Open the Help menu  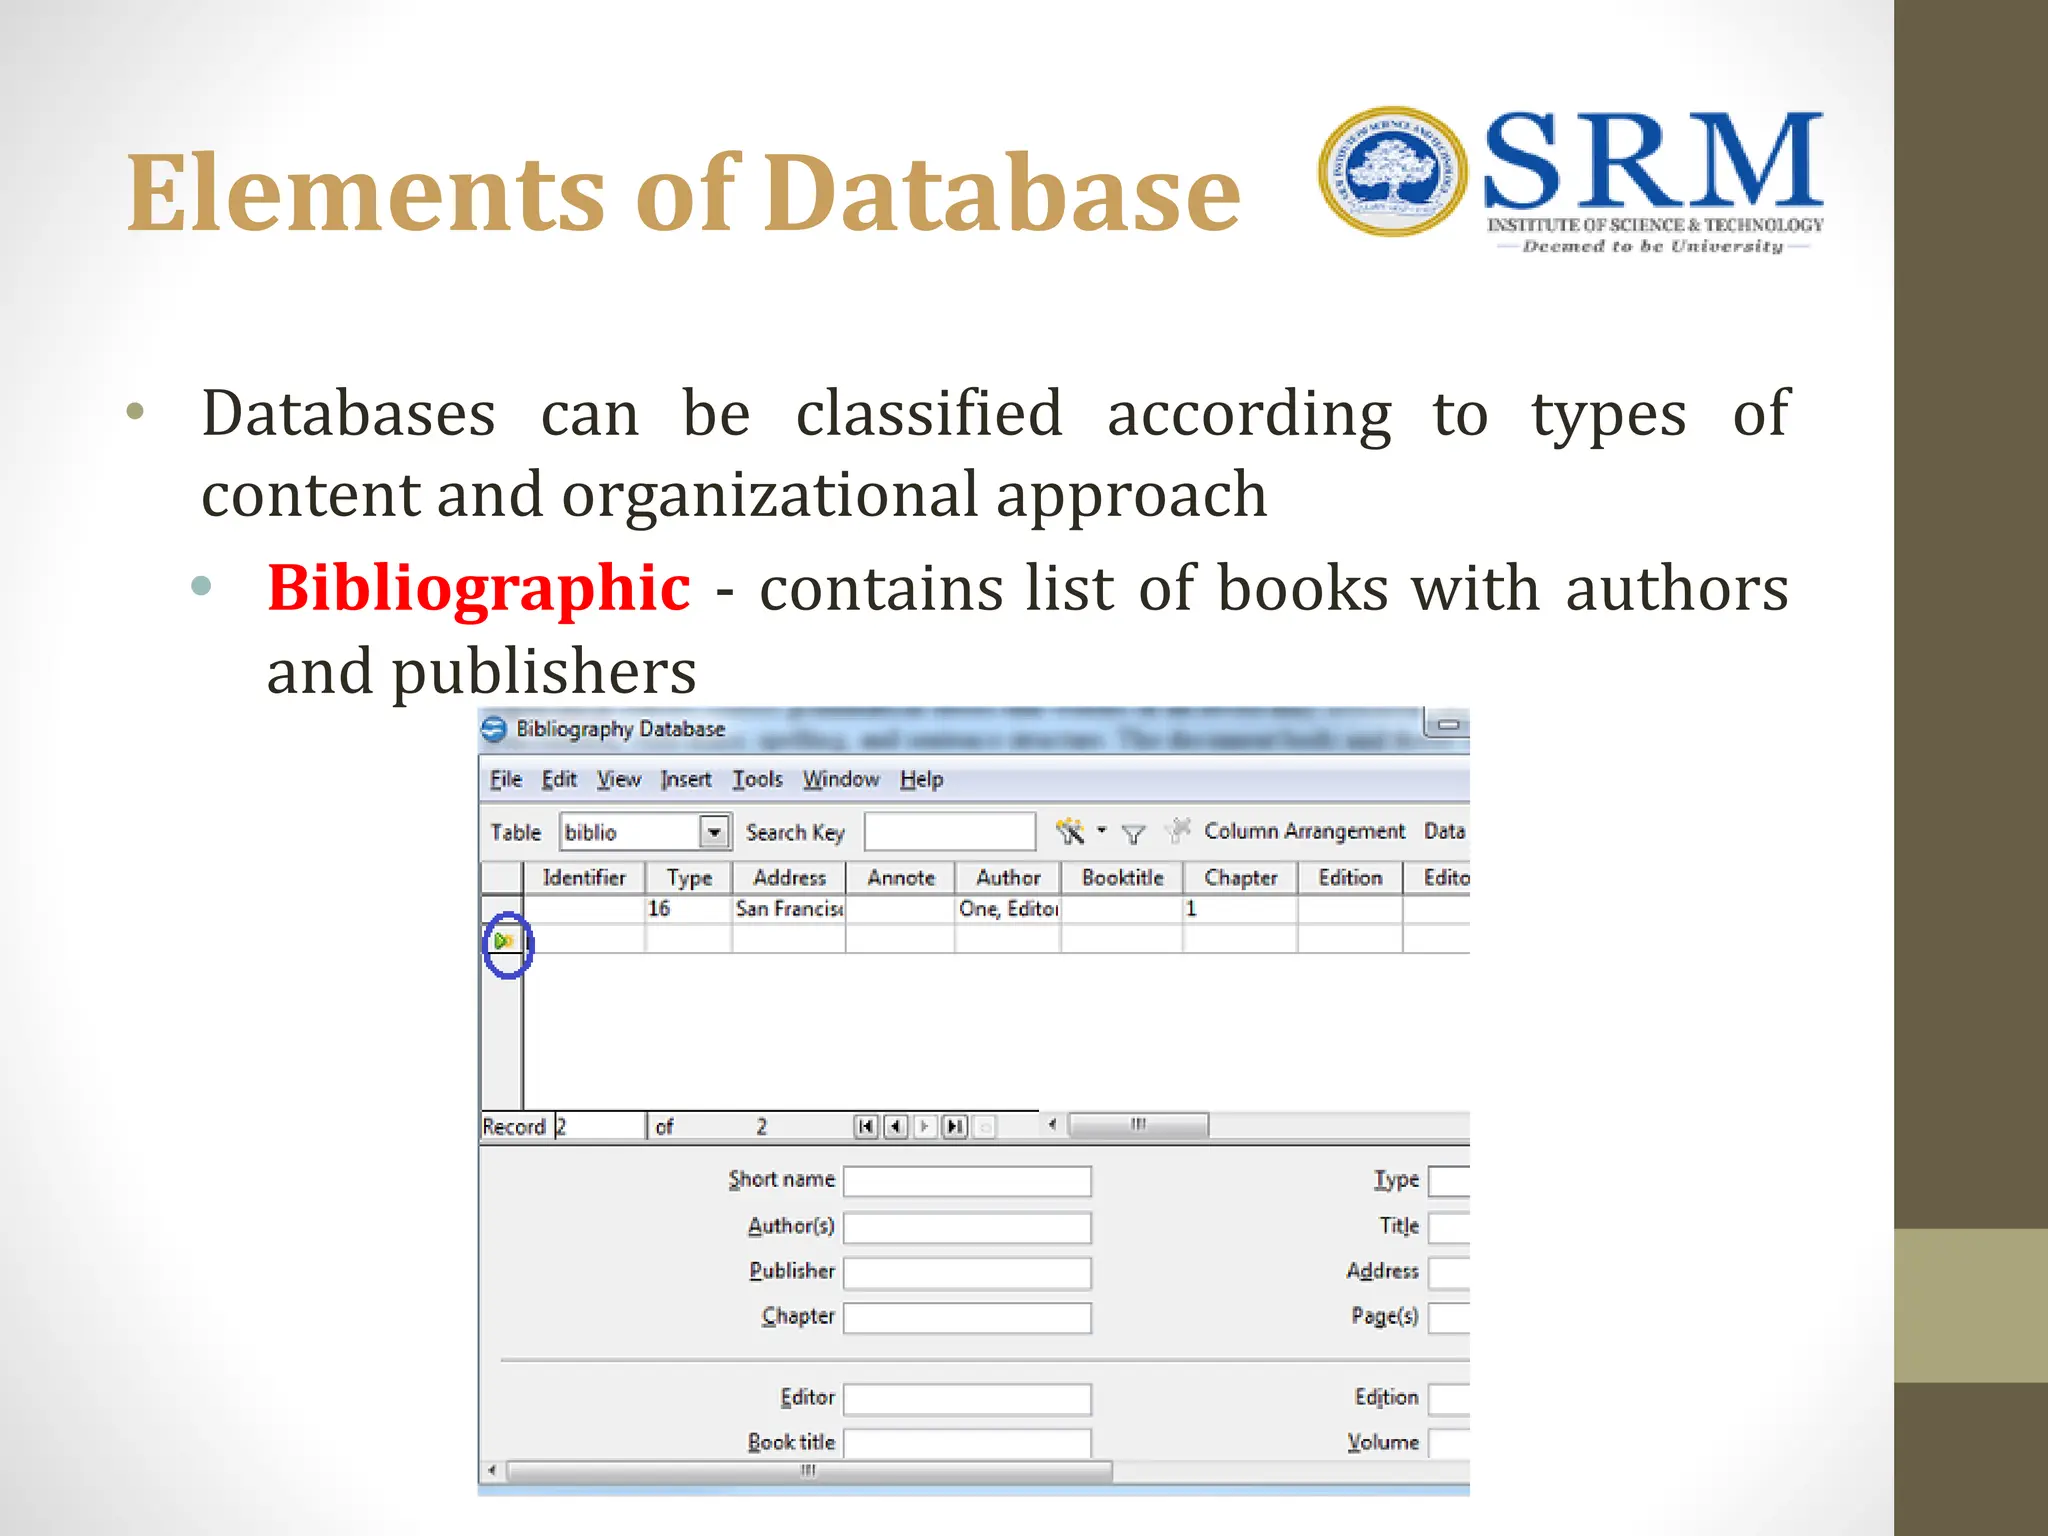pos(921,779)
